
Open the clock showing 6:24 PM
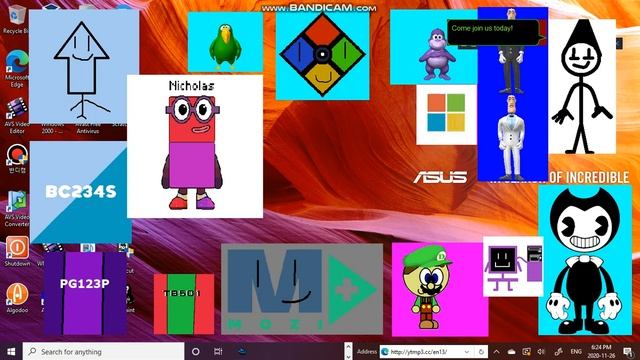click(602, 351)
